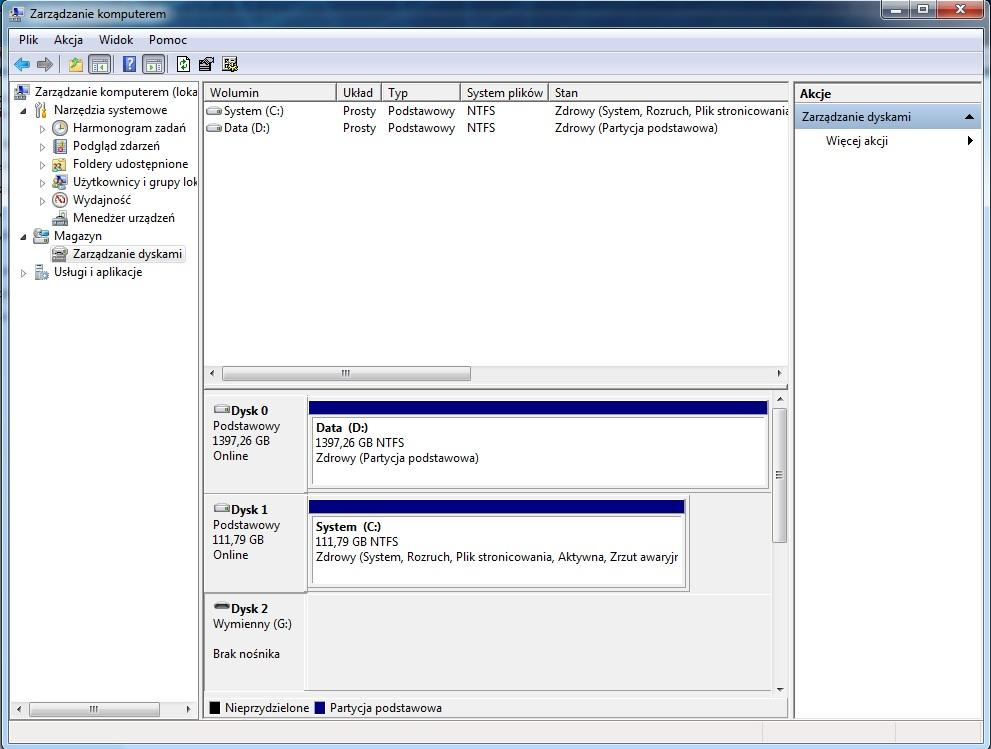Click the last toolbar icon with gear
This screenshot has height=749, width=991.
[229, 64]
